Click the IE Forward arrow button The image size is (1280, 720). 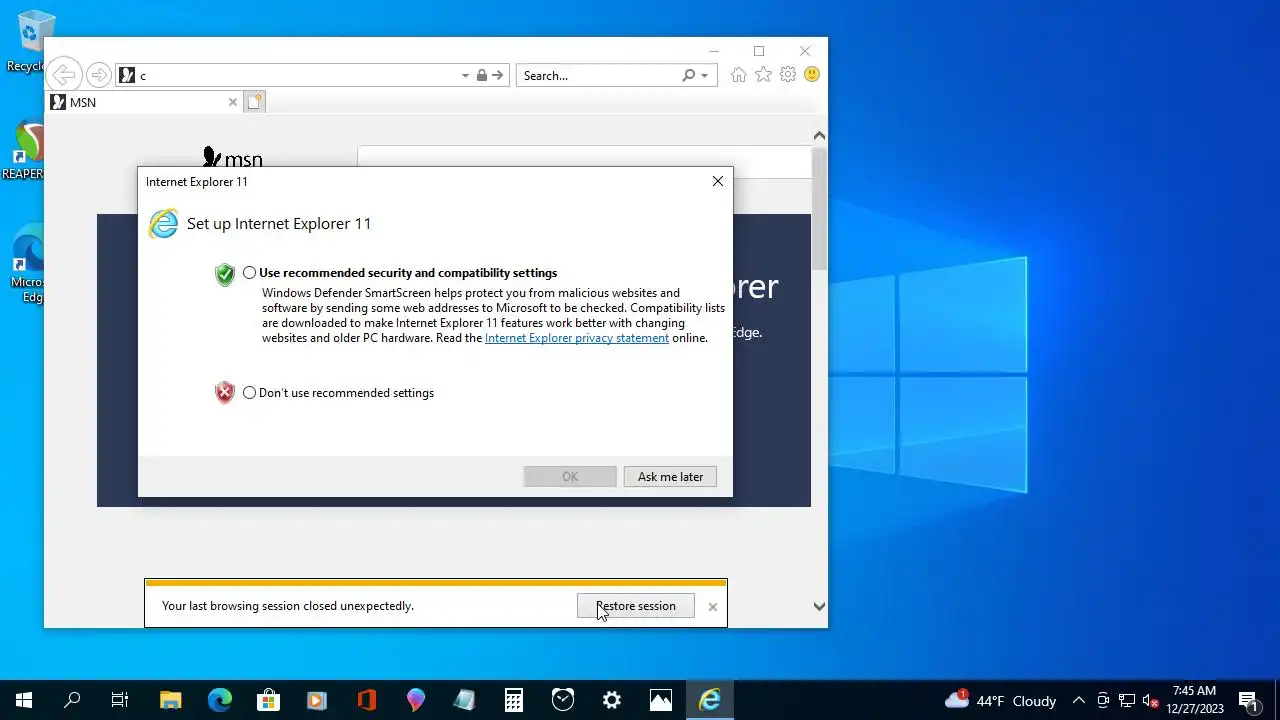(x=98, y=75)
